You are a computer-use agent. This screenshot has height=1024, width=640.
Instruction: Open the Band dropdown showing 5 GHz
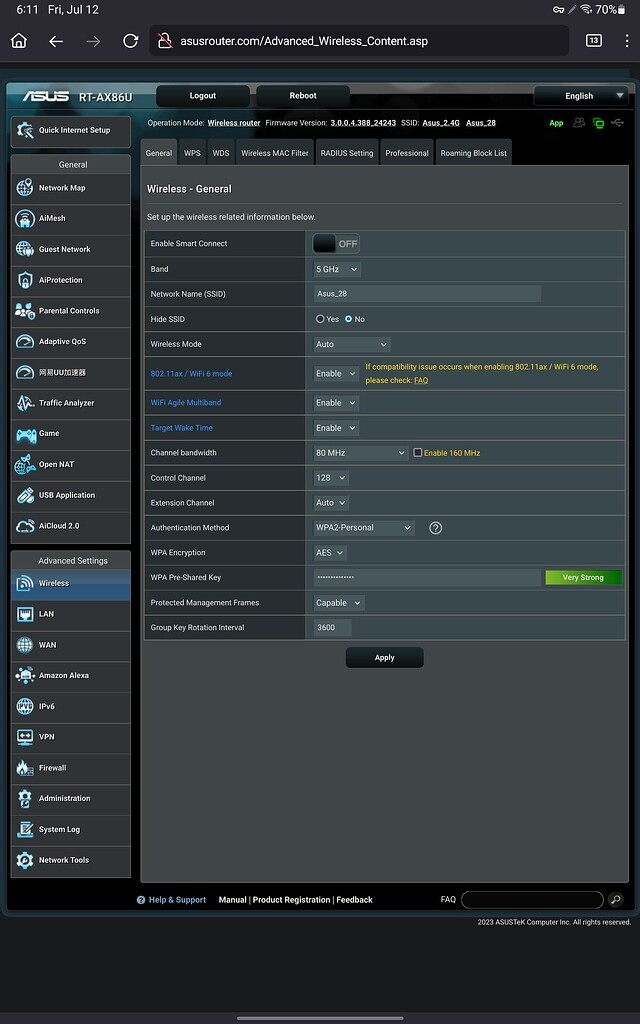(x=337, y=269)
